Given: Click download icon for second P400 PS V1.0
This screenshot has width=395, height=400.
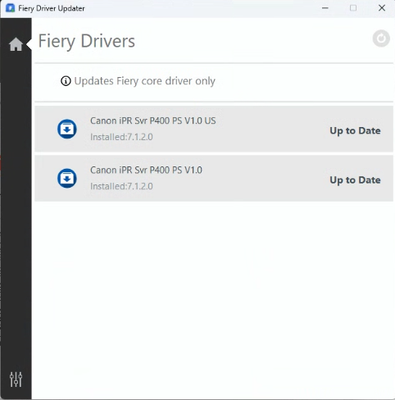Looking at the screenshot, I should pyautogui.click(x=67, y=178).
